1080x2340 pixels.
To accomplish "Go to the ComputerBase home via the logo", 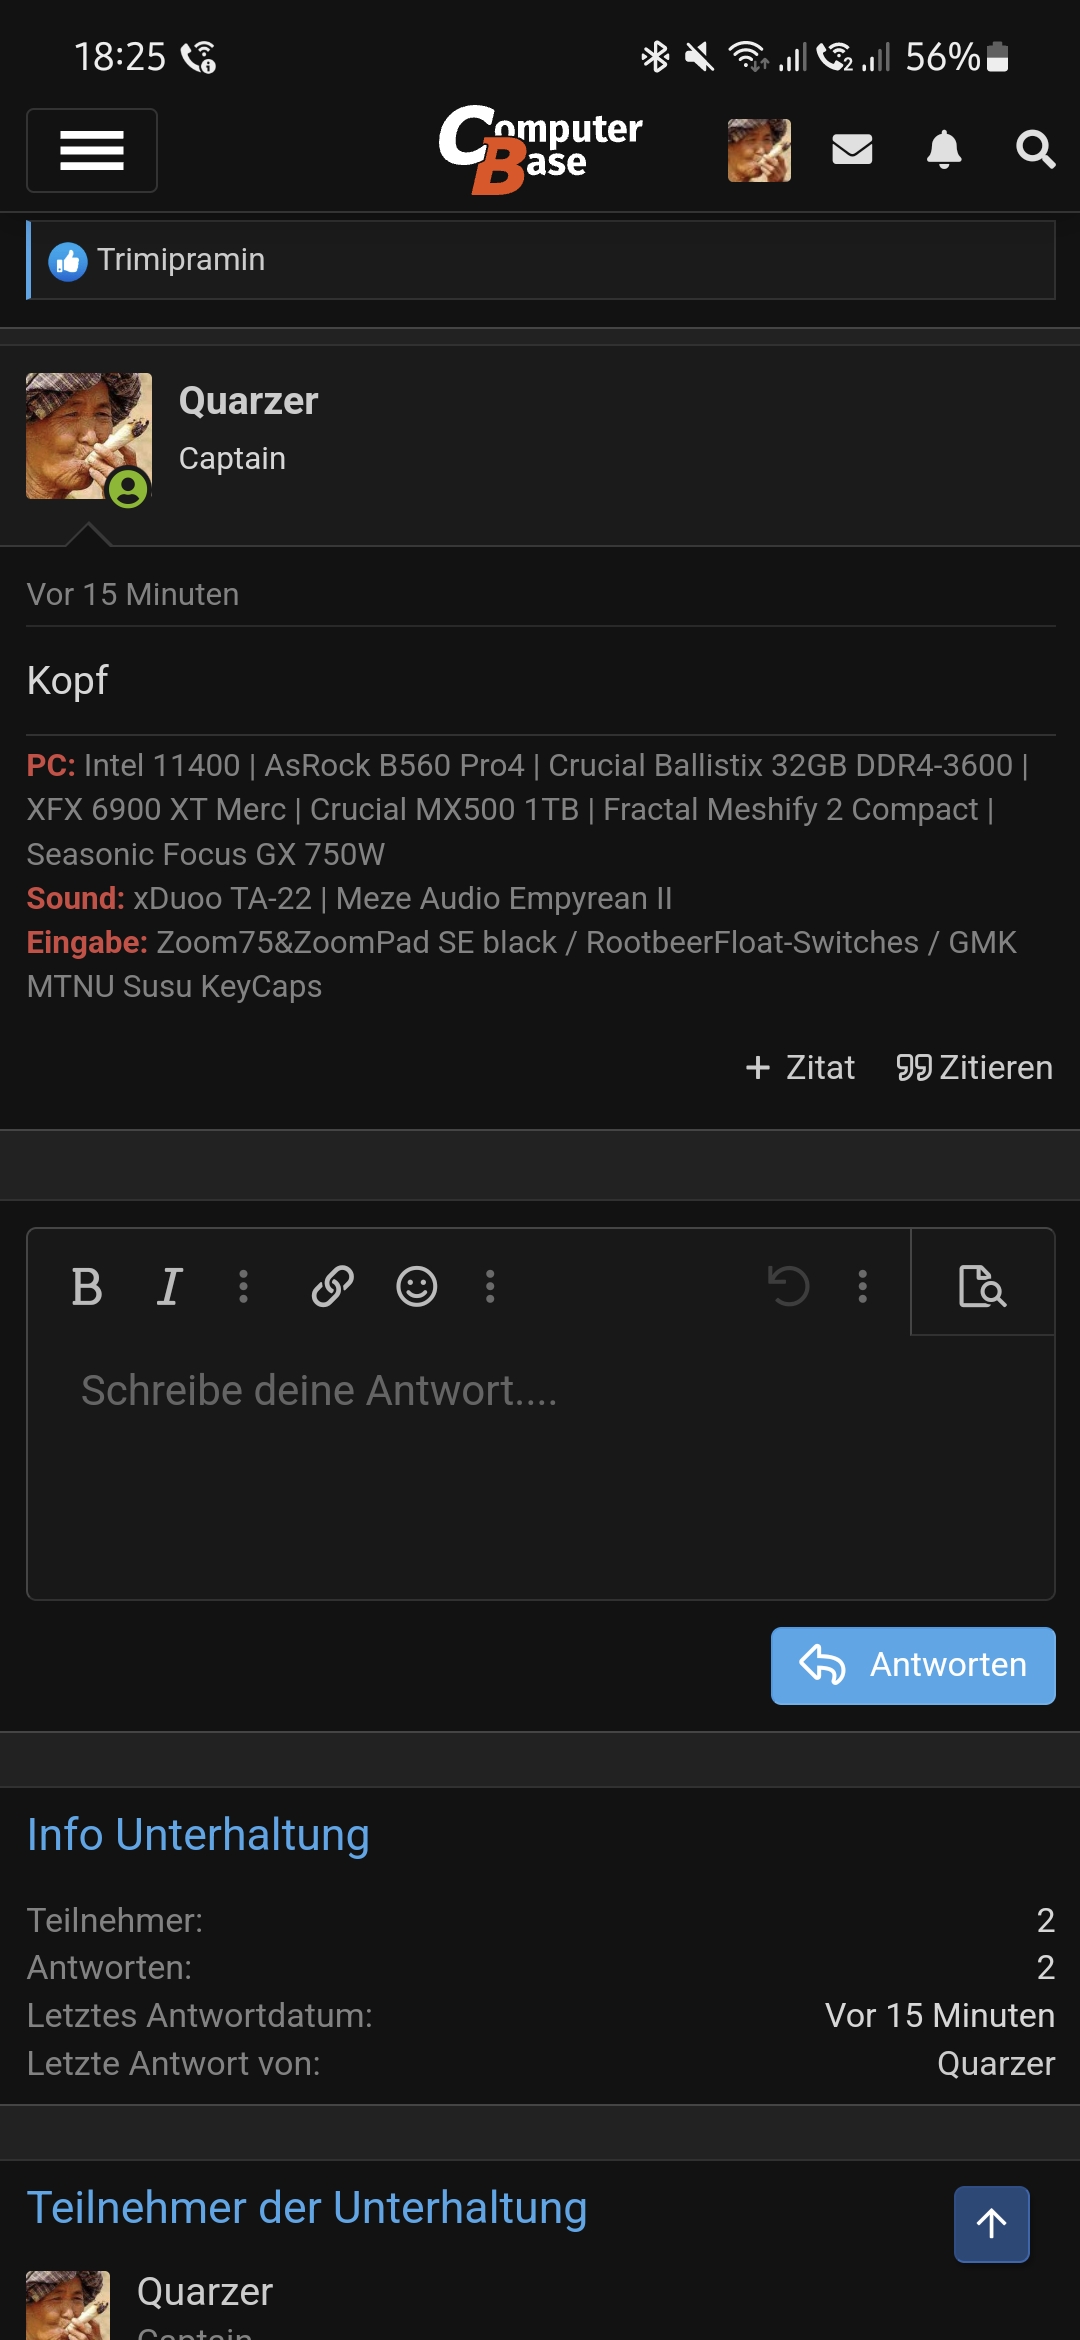I will 542,150.
